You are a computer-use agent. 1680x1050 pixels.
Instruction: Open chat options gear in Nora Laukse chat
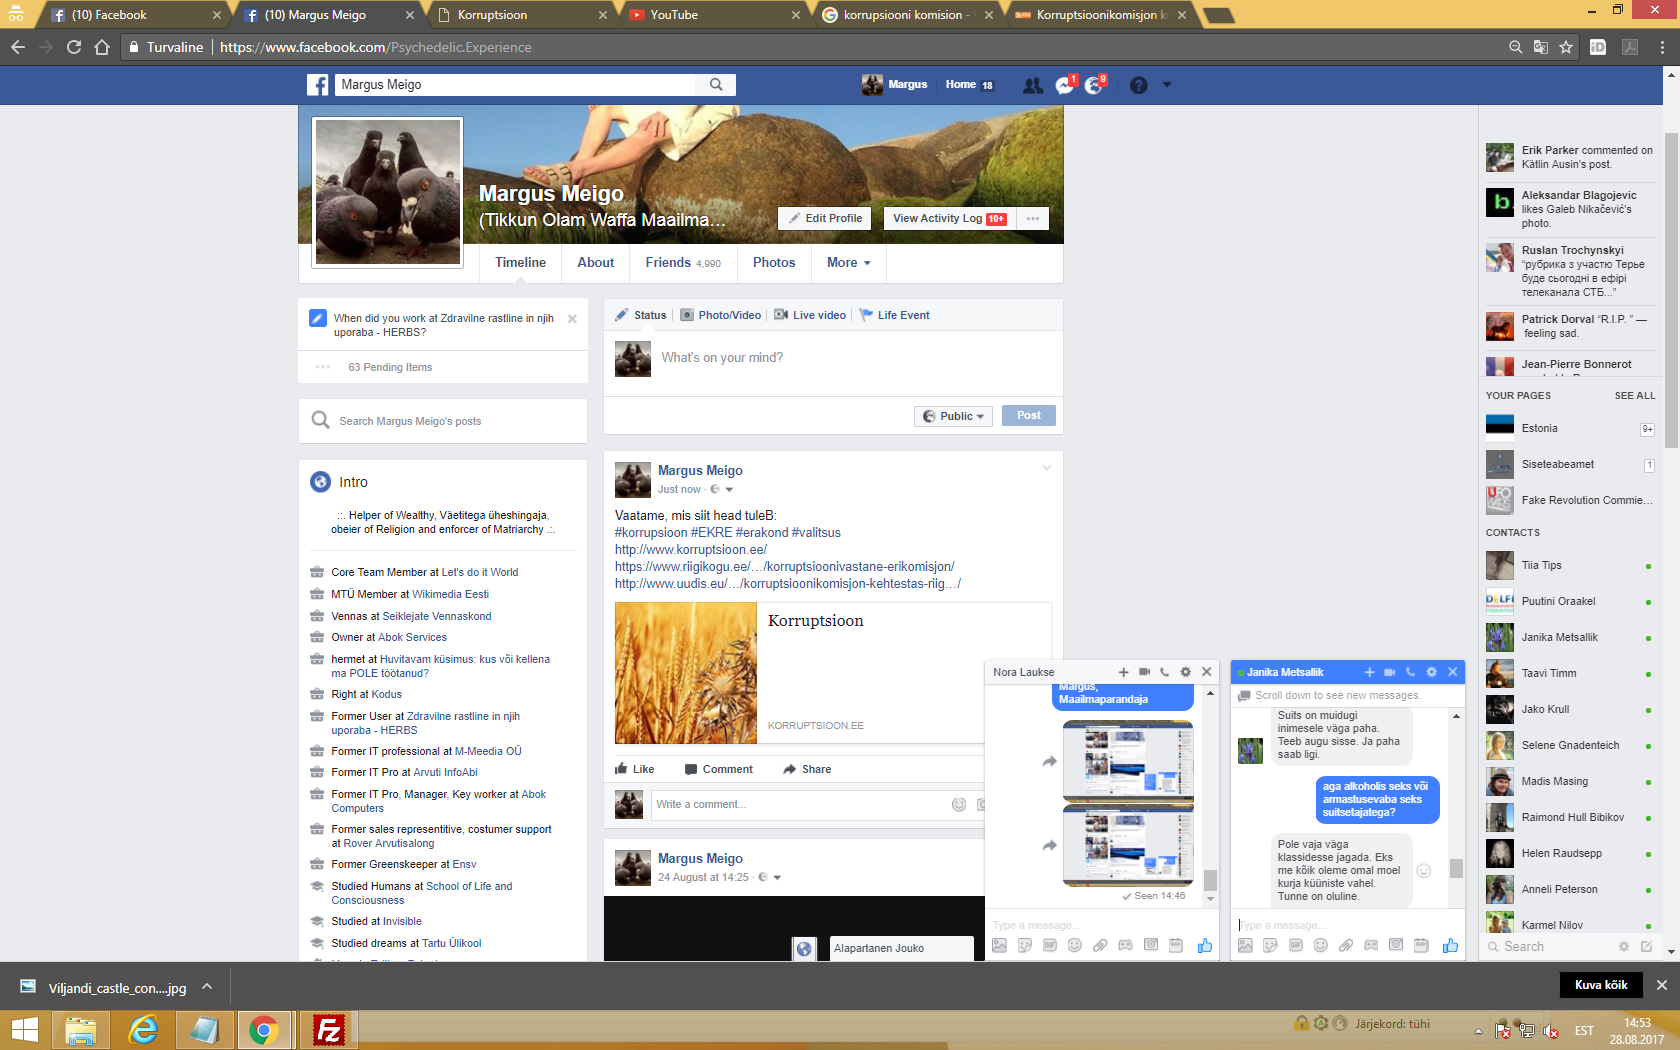(x=1185, y=672)
